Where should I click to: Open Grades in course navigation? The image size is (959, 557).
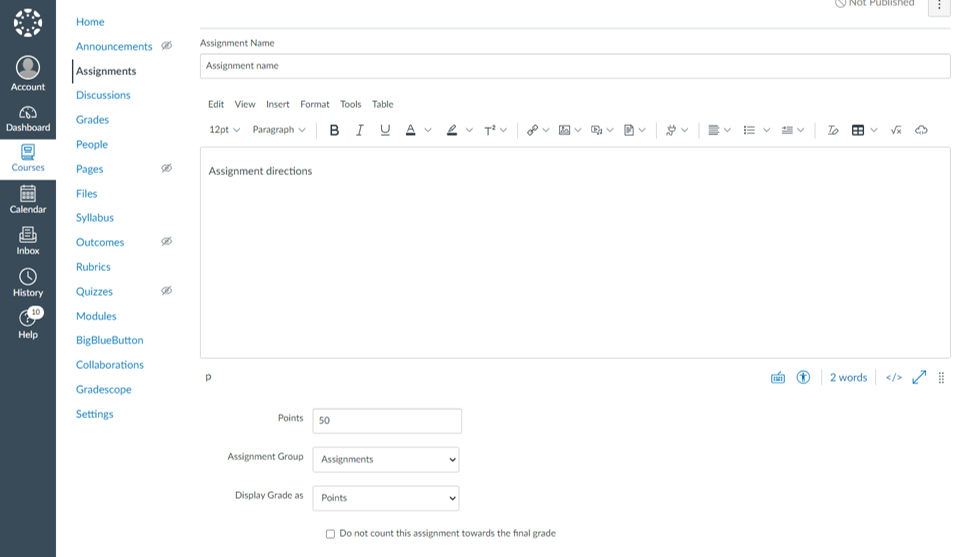(x=92, y=120)
